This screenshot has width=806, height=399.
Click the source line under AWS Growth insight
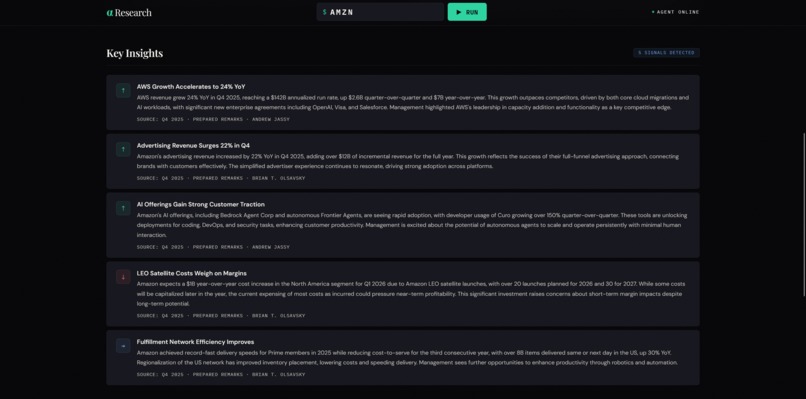click(213, 119)
